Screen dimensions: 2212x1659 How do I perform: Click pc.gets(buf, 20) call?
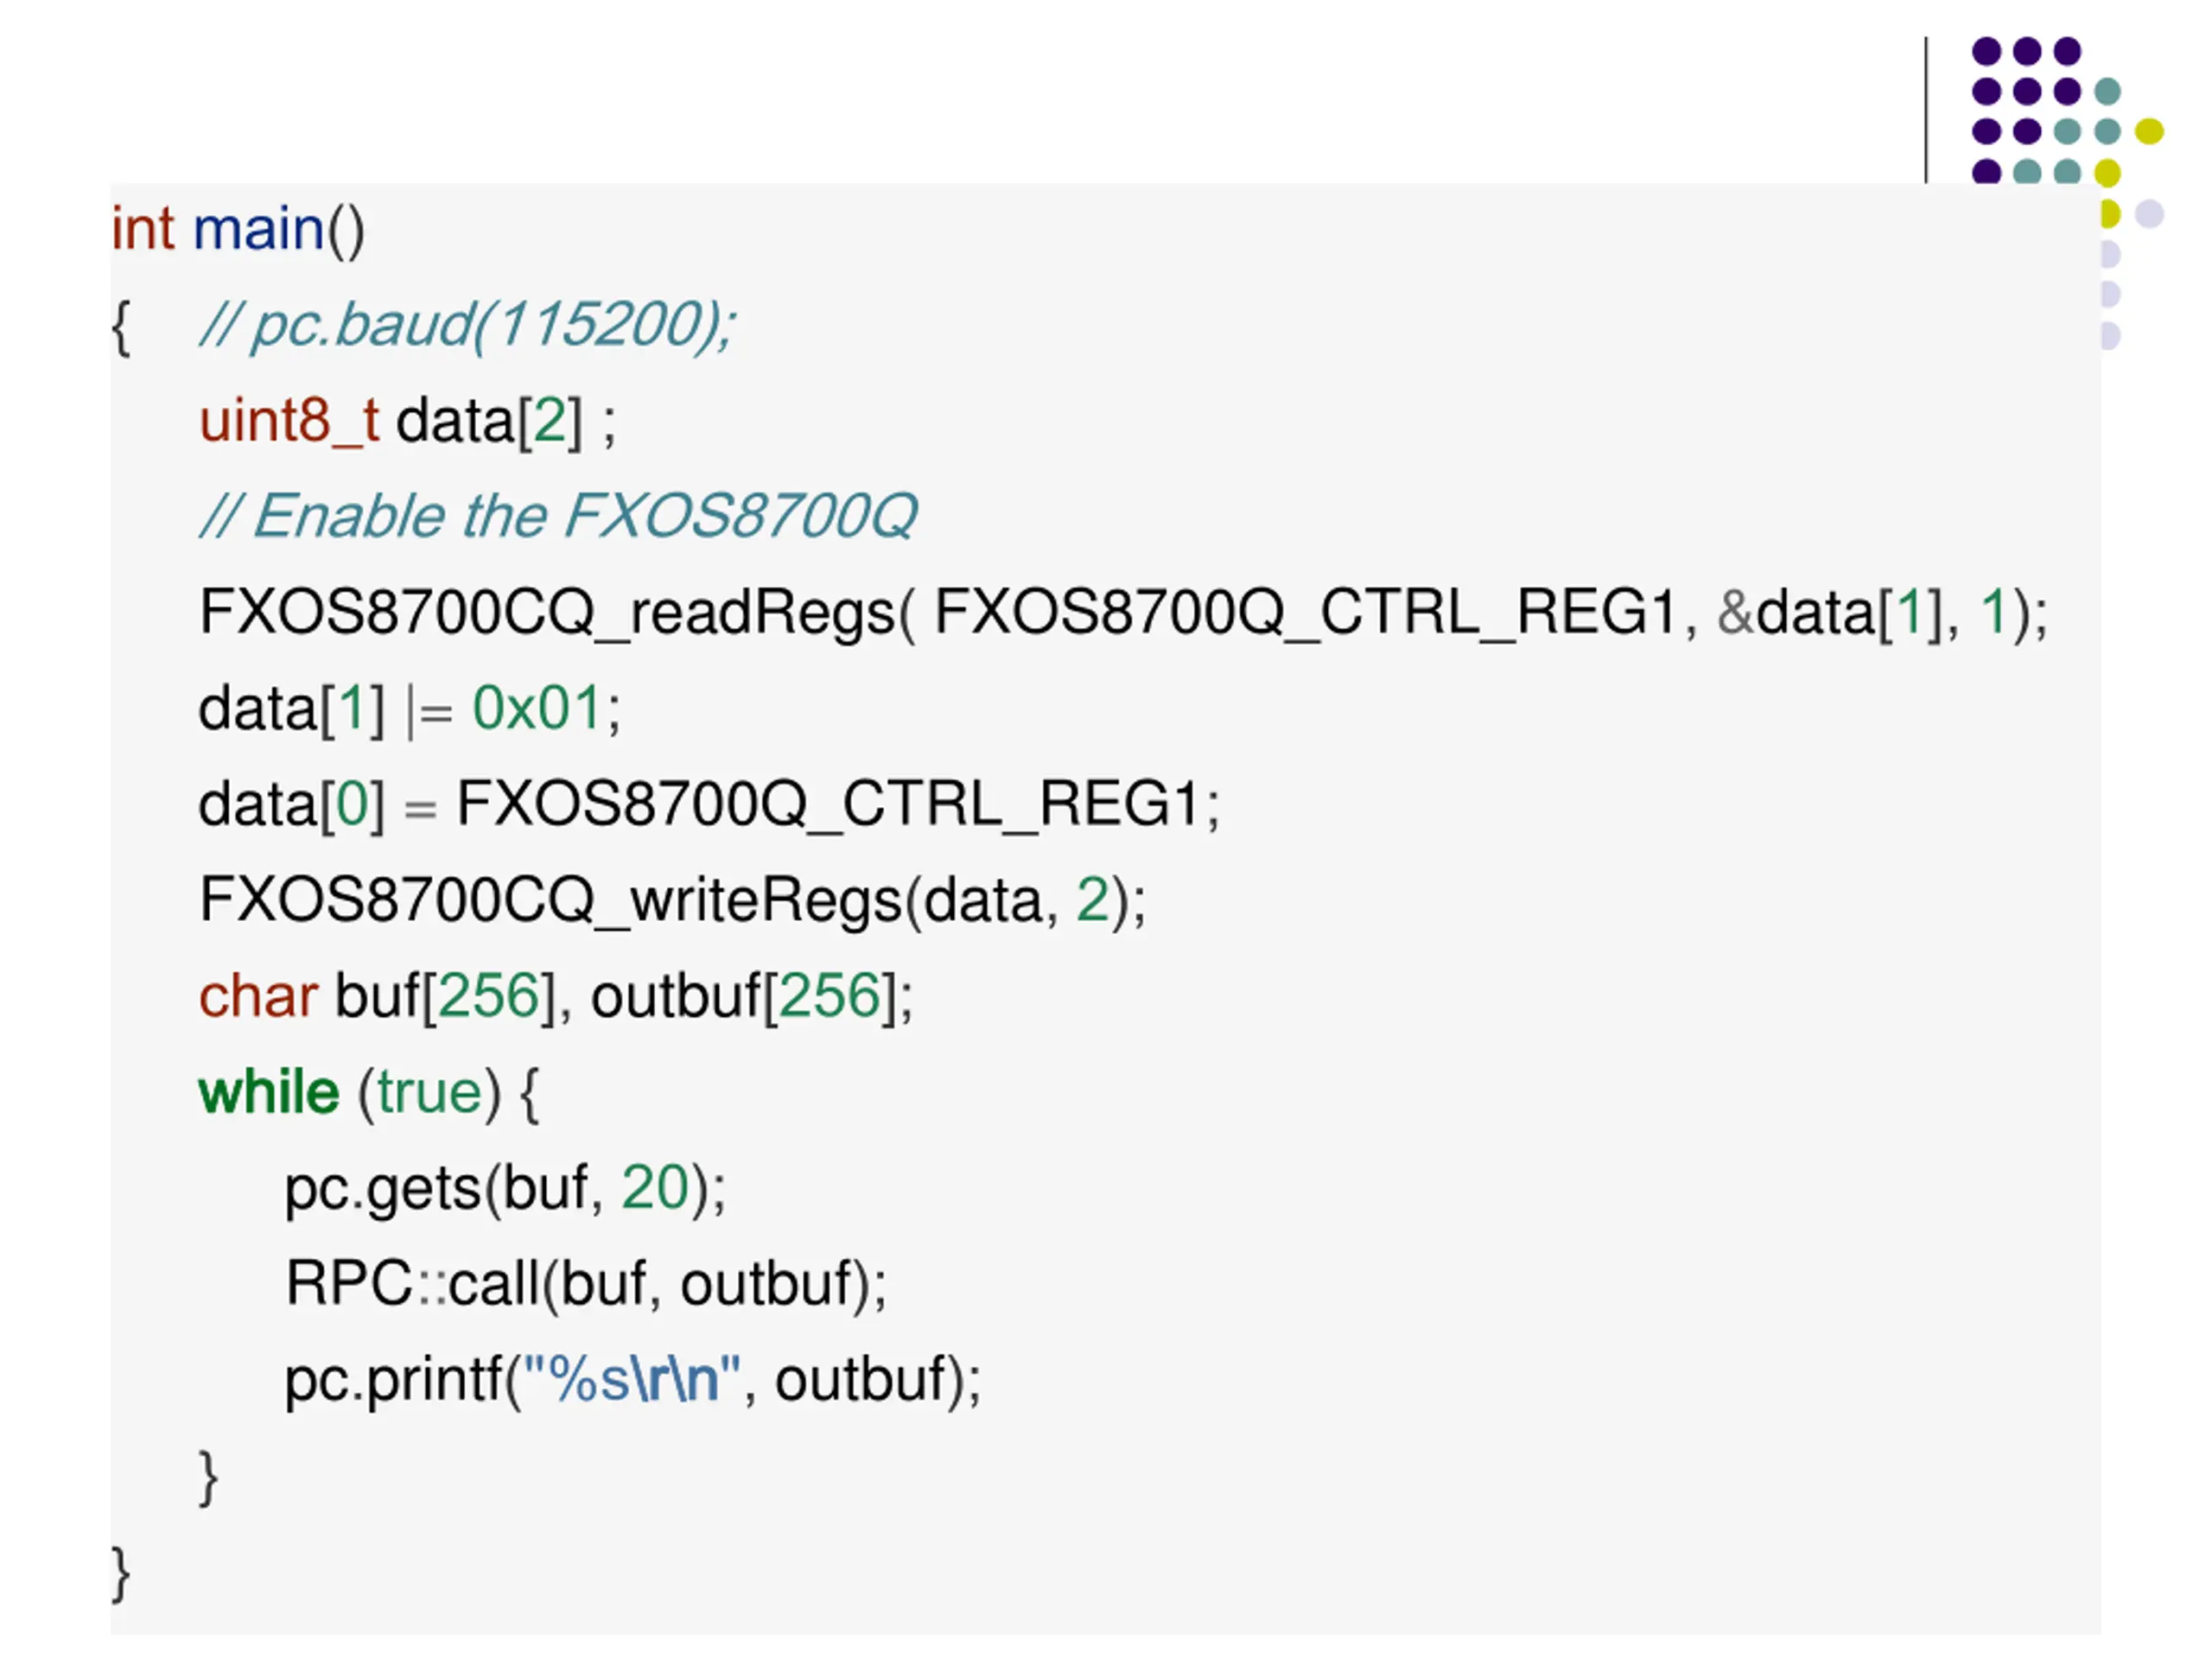[505, 1188]
